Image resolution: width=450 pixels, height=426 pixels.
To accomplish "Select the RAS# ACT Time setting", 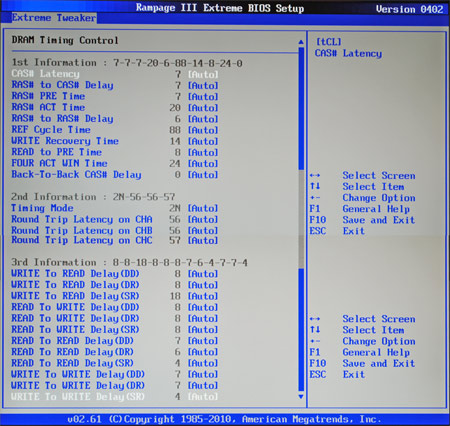I will pyautogui.click(x=115, y=107).
